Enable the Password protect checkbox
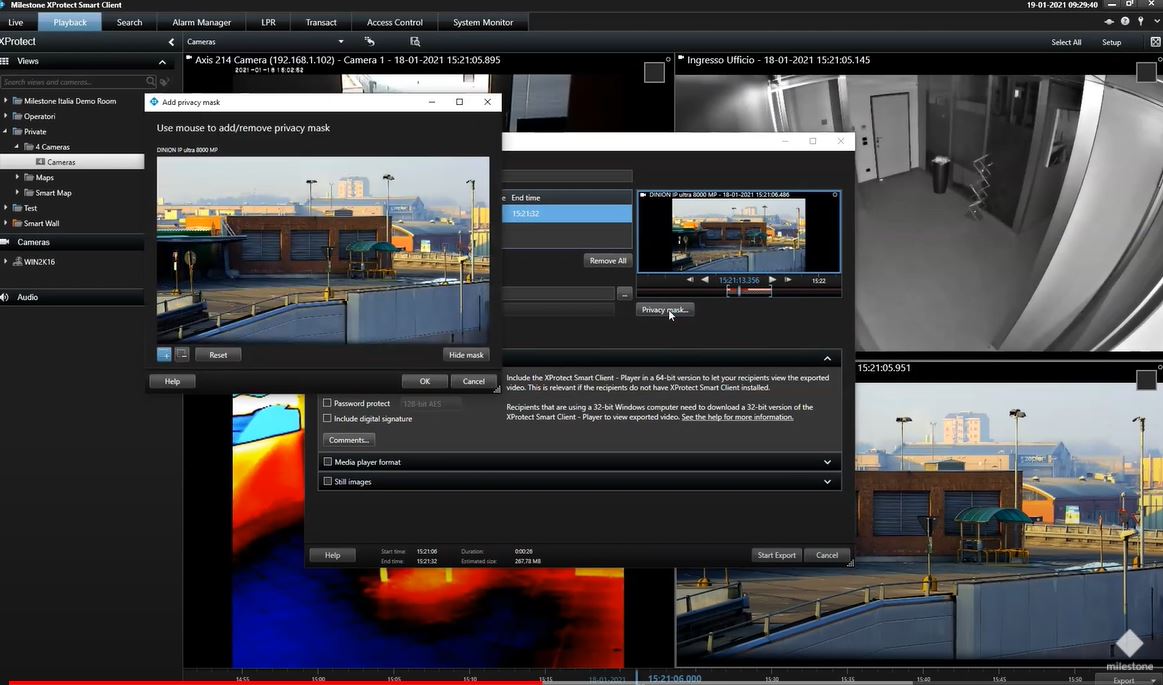The height and width of the screenshot is (685, 1163). click(x=327, y=404)
